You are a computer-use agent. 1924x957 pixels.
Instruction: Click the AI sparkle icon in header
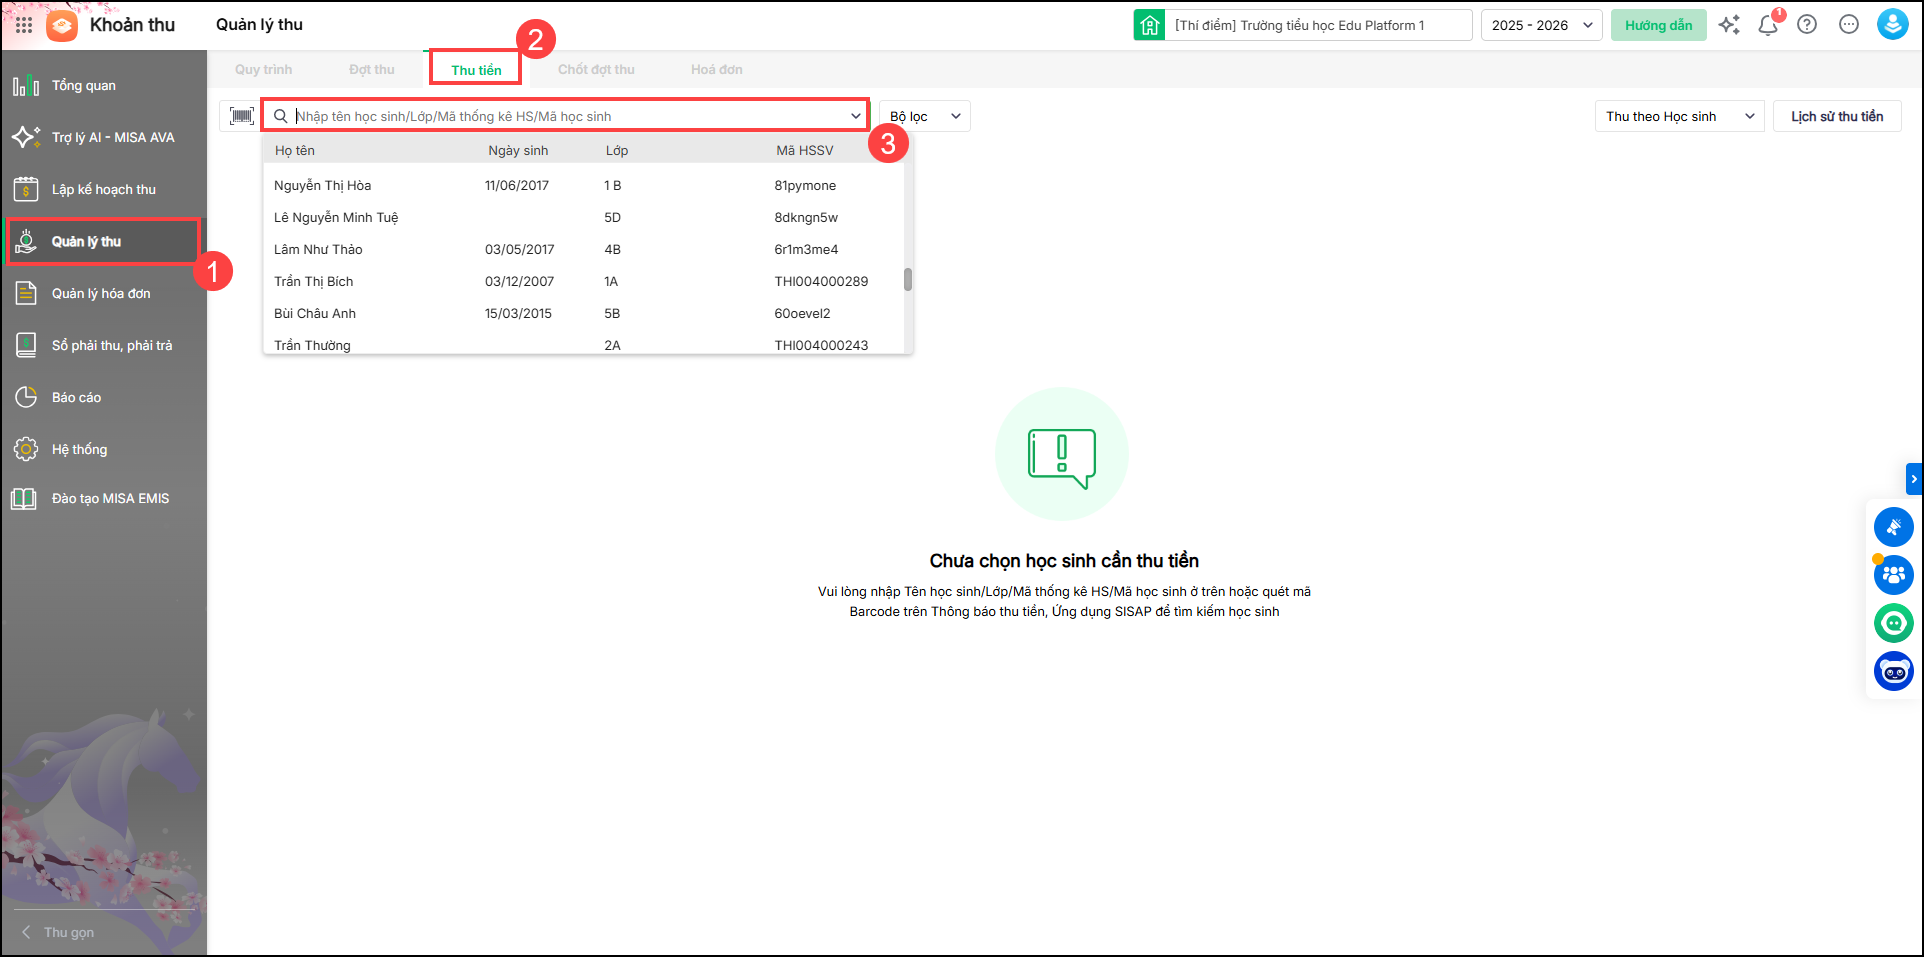[1729, 25]
